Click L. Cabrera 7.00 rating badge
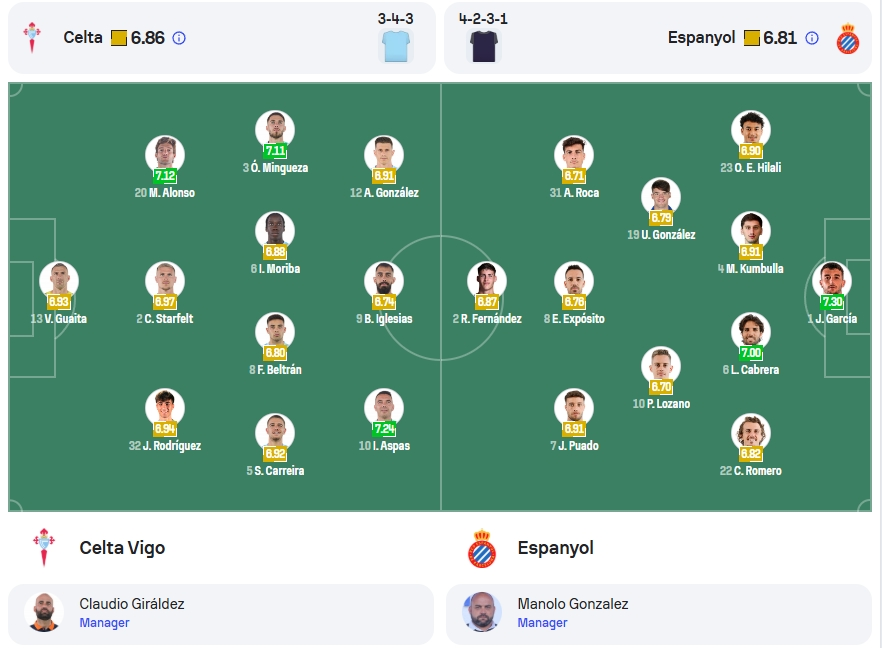 pyautogui.click(x=751, y=353)
